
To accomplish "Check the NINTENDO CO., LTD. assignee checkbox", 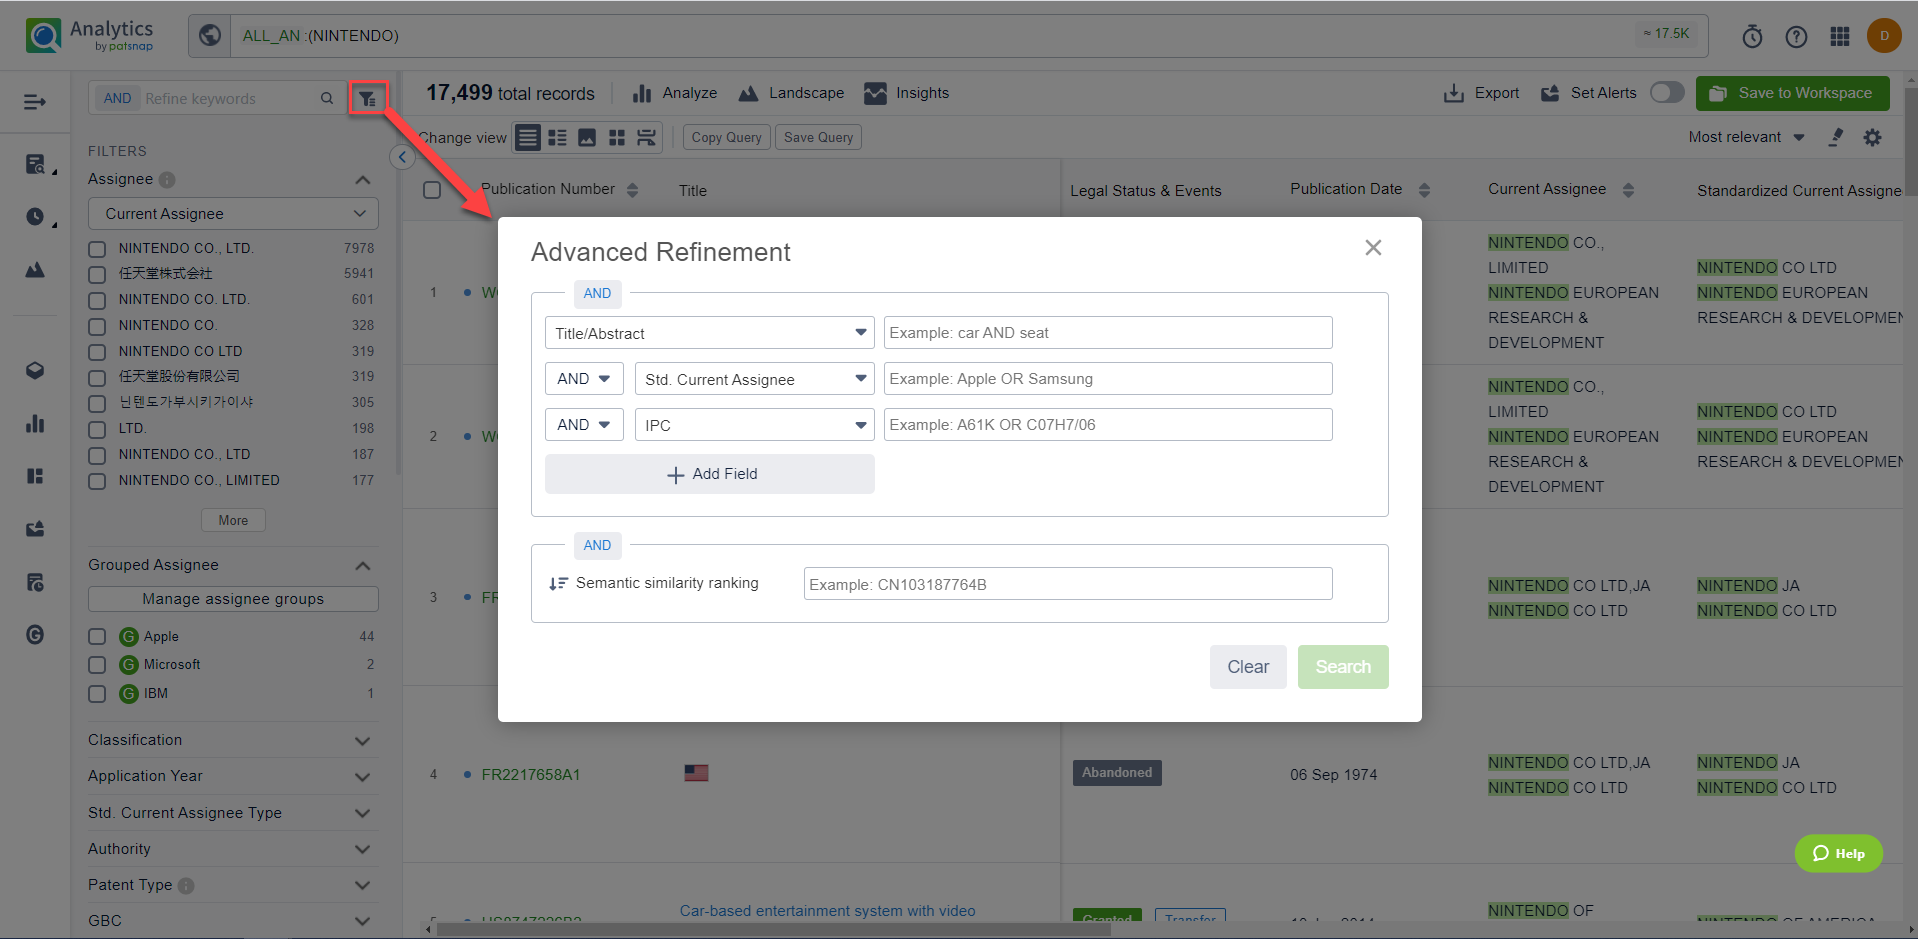I will click(97, 249).
